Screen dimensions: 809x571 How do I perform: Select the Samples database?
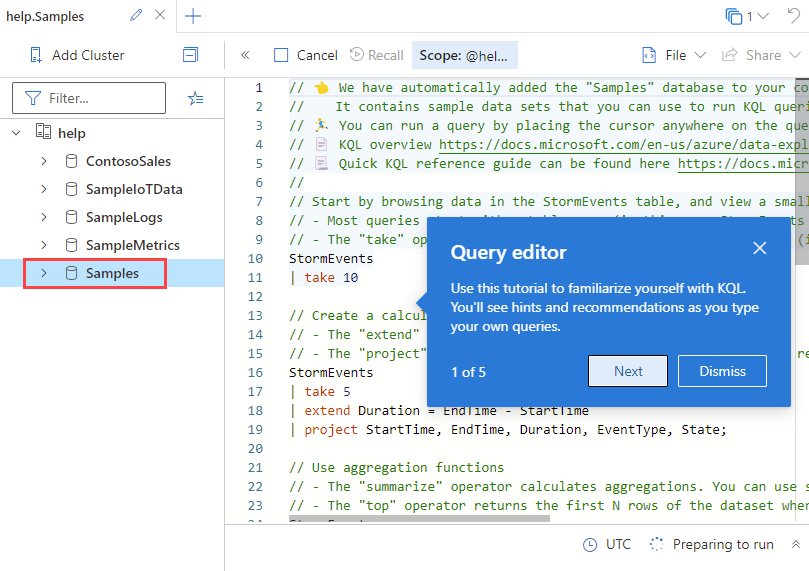[112, 273]
